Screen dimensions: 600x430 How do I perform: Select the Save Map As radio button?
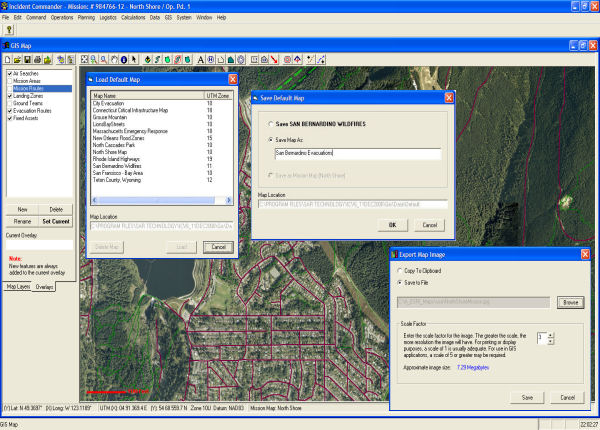pos(271,140)
